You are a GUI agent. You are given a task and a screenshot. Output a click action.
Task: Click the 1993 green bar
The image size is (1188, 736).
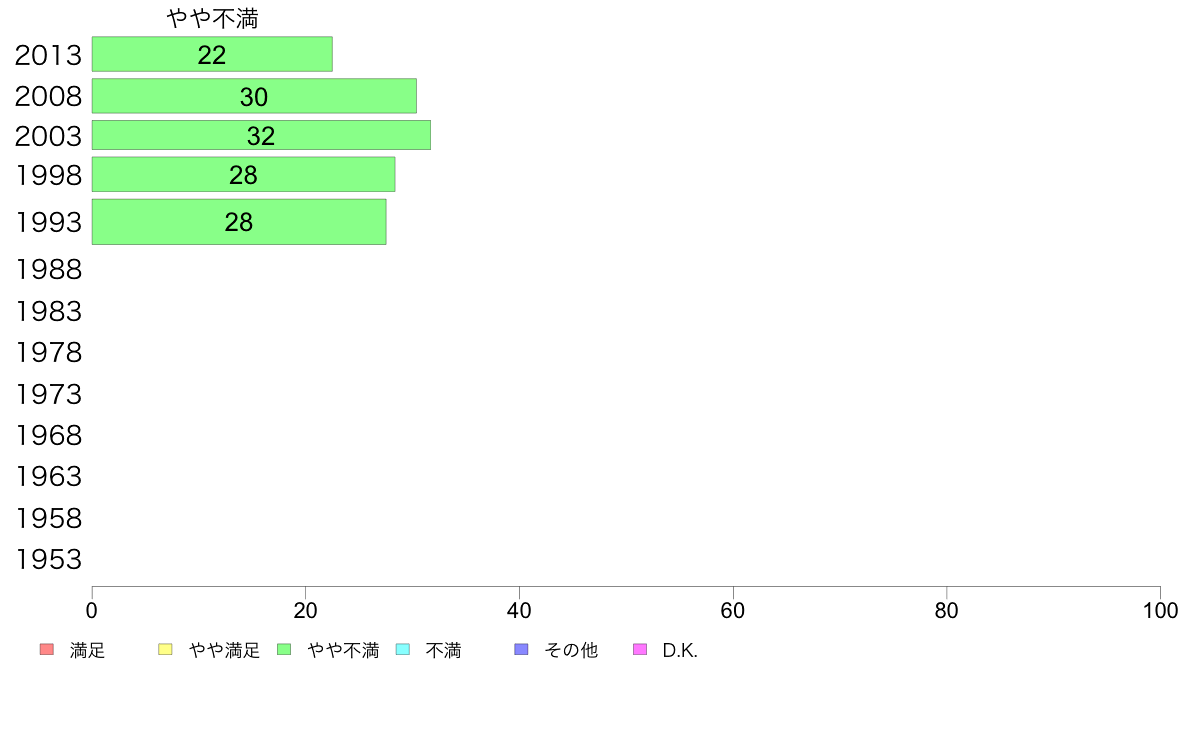[239, 221]
